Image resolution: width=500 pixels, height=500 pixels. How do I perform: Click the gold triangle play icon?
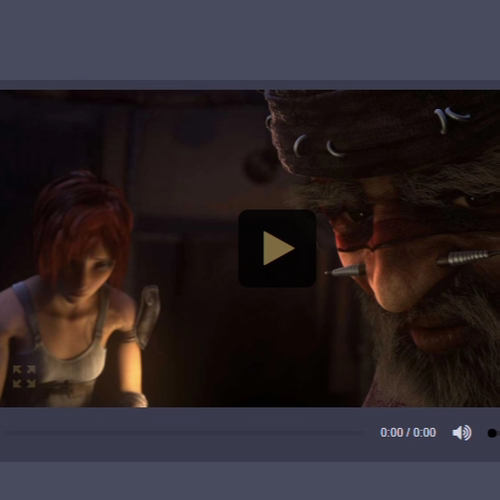tap(278, 248)
